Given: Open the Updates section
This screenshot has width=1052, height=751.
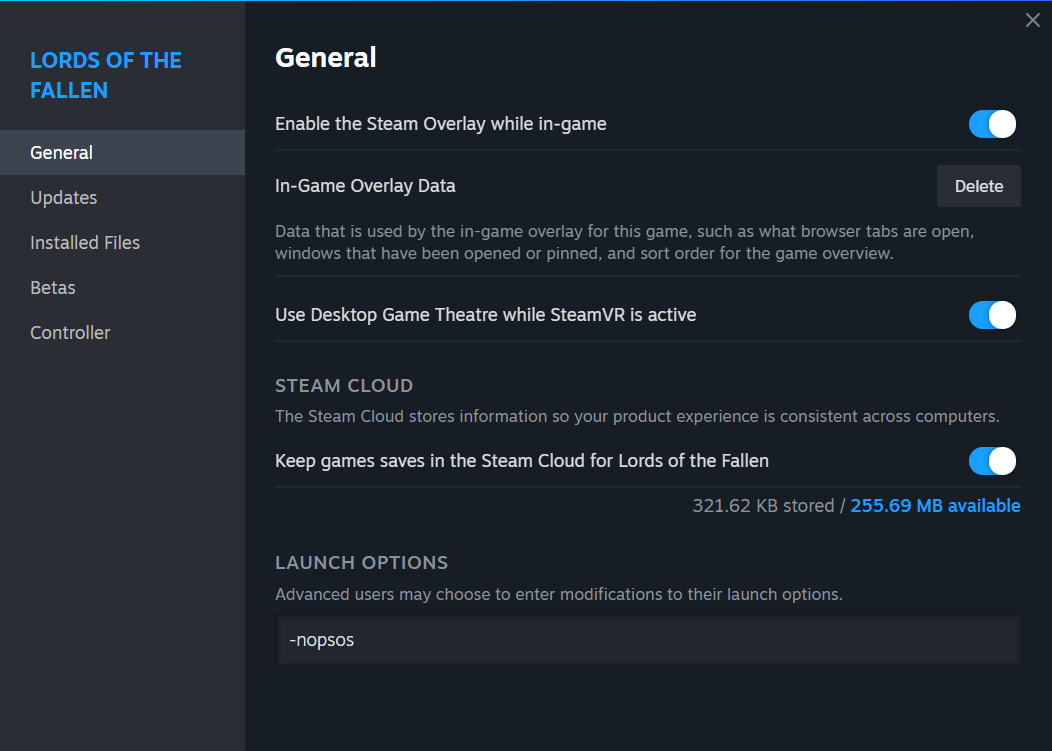Looking at the screenshot, I should click(122, 197).
